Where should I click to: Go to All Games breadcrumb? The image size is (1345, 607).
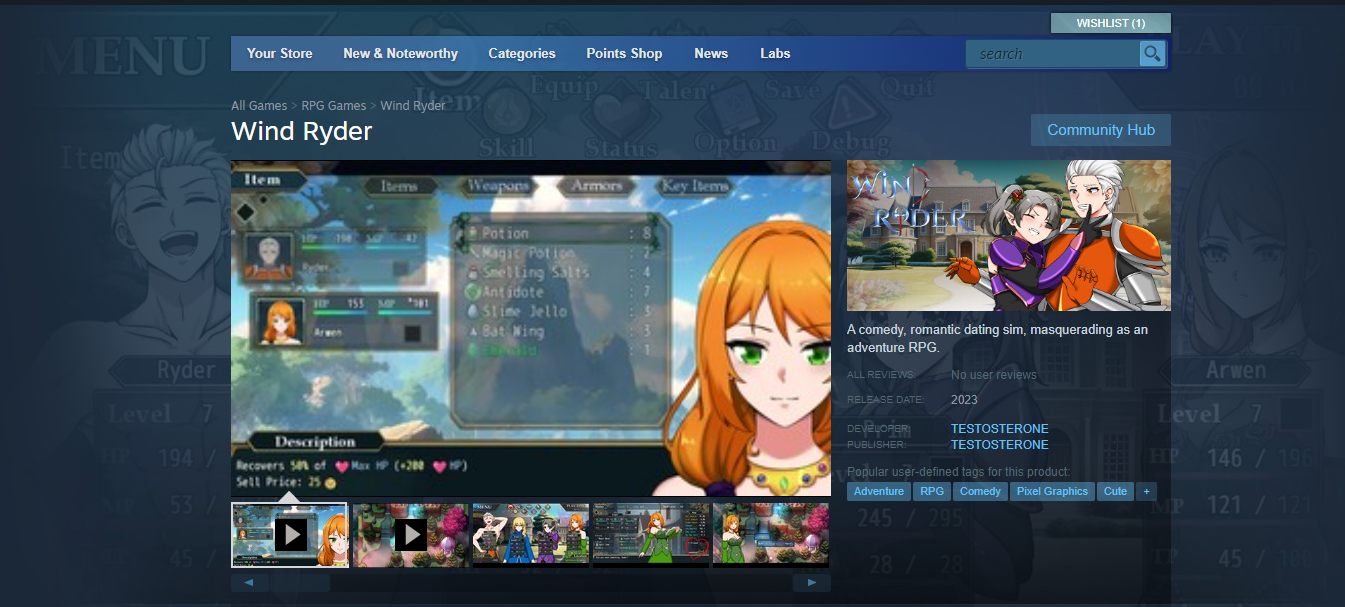tap(259, 105)
